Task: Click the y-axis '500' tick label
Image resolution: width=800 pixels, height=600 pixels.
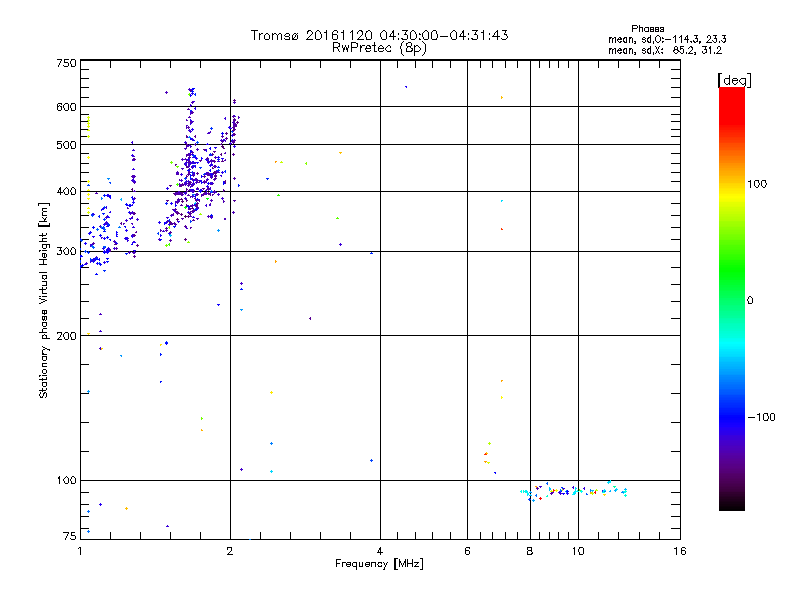Action: (66, 145)
